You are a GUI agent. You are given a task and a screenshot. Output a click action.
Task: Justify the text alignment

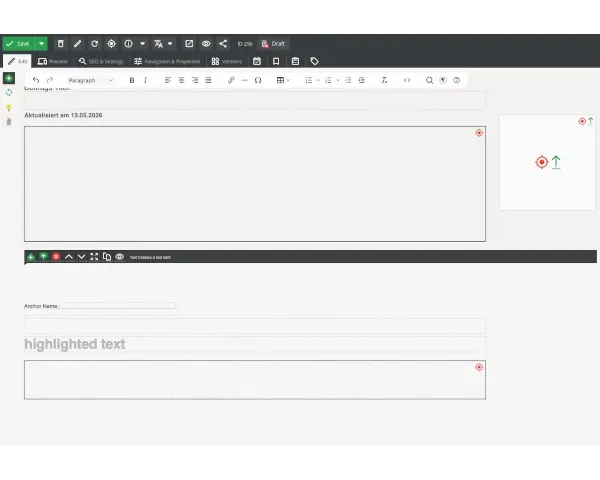[x=209, y=80]
